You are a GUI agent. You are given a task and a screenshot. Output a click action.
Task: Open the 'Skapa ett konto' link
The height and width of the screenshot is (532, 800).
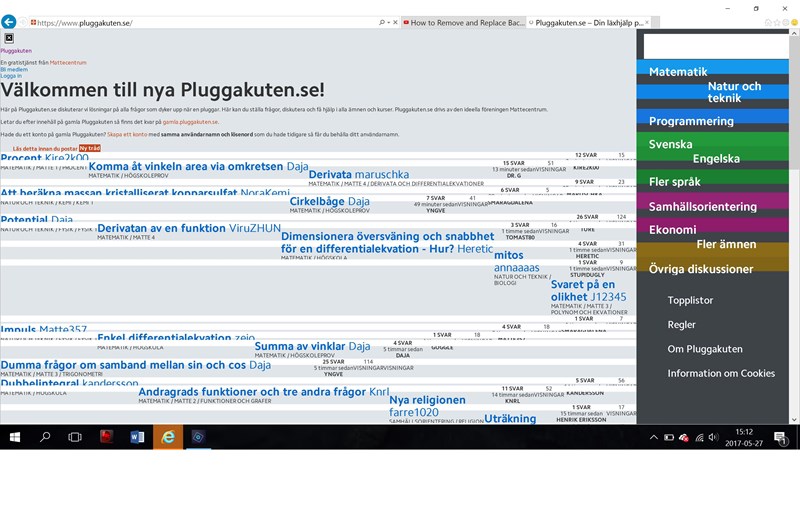(x=126, y=134)
